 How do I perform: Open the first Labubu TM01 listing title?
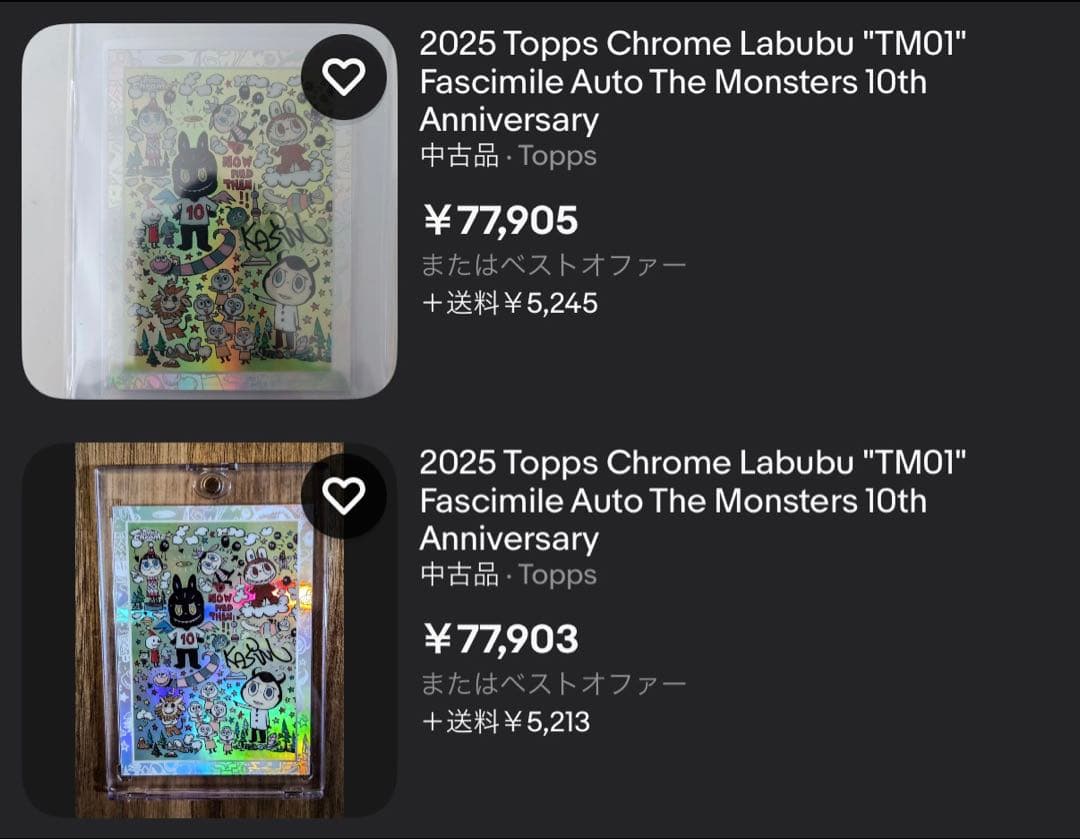point(670,82)
